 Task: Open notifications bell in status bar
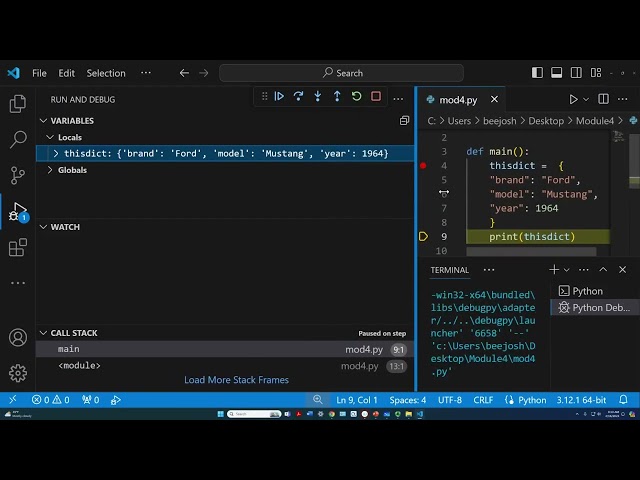[623, 400]
